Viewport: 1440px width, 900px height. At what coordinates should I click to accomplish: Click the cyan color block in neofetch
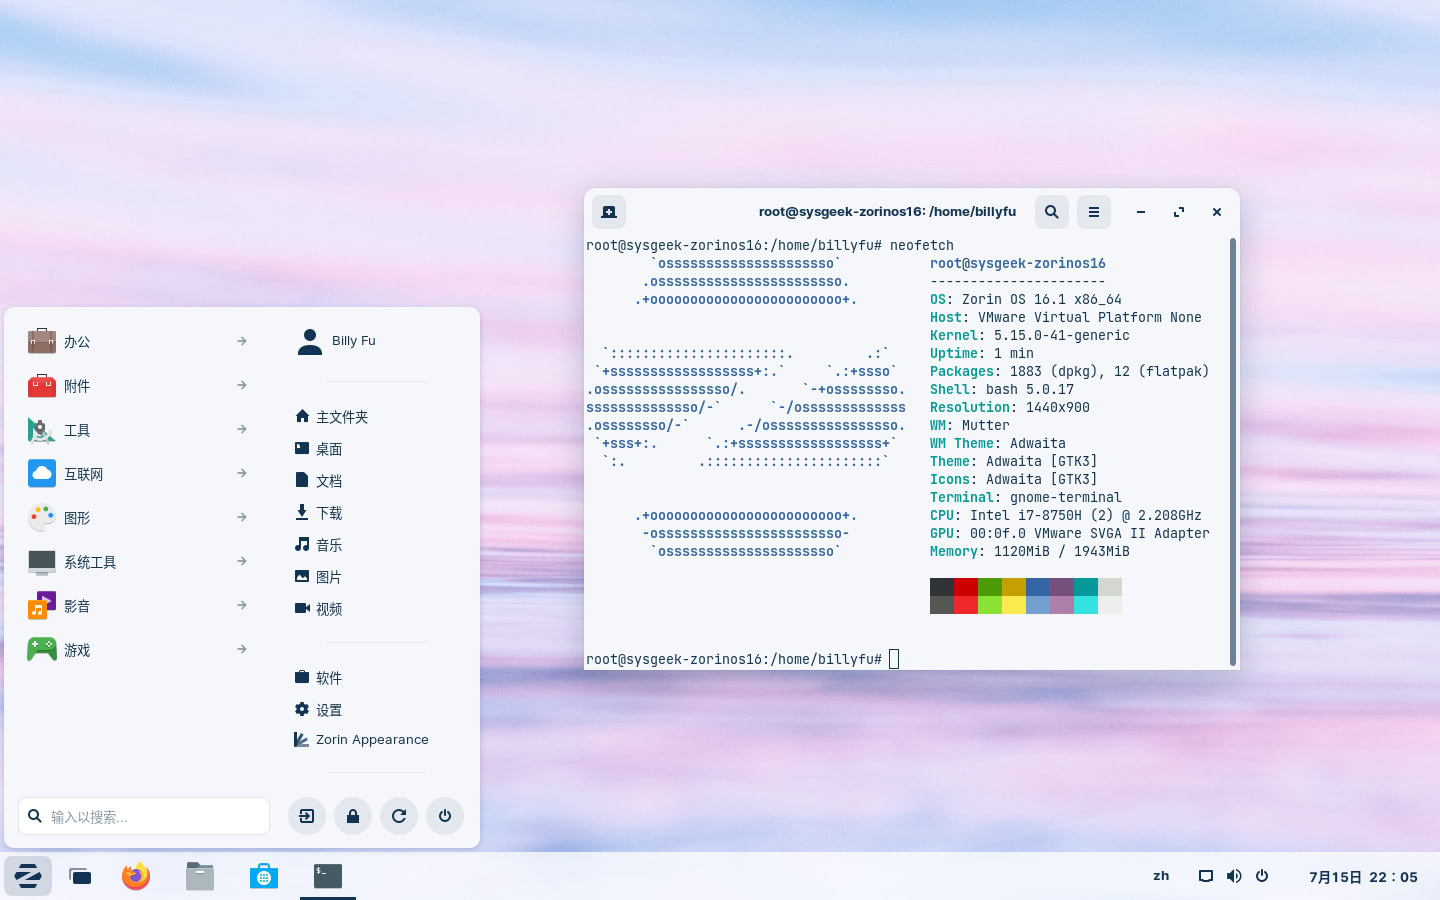click(1086, 587)
